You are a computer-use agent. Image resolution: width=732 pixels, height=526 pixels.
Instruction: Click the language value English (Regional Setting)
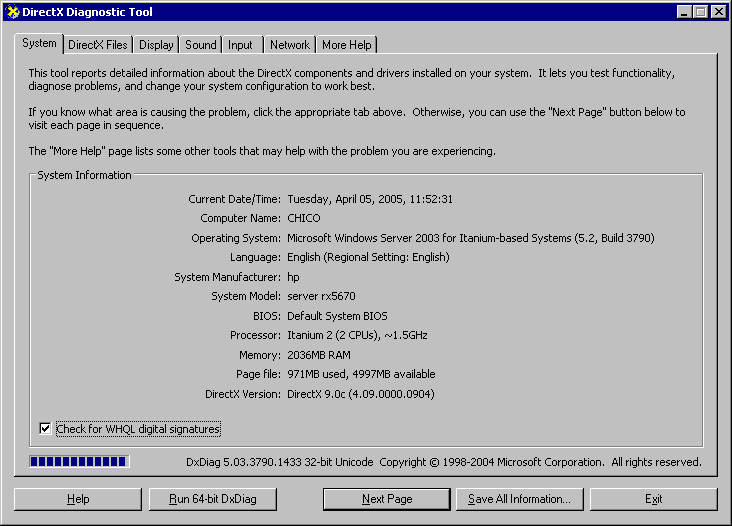click(x=368, y=257)
